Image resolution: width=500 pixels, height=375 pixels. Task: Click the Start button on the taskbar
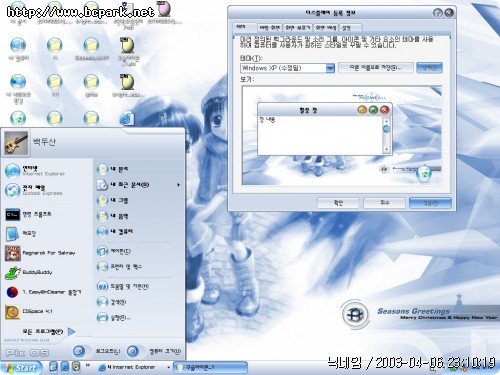(x=21, y=368)
